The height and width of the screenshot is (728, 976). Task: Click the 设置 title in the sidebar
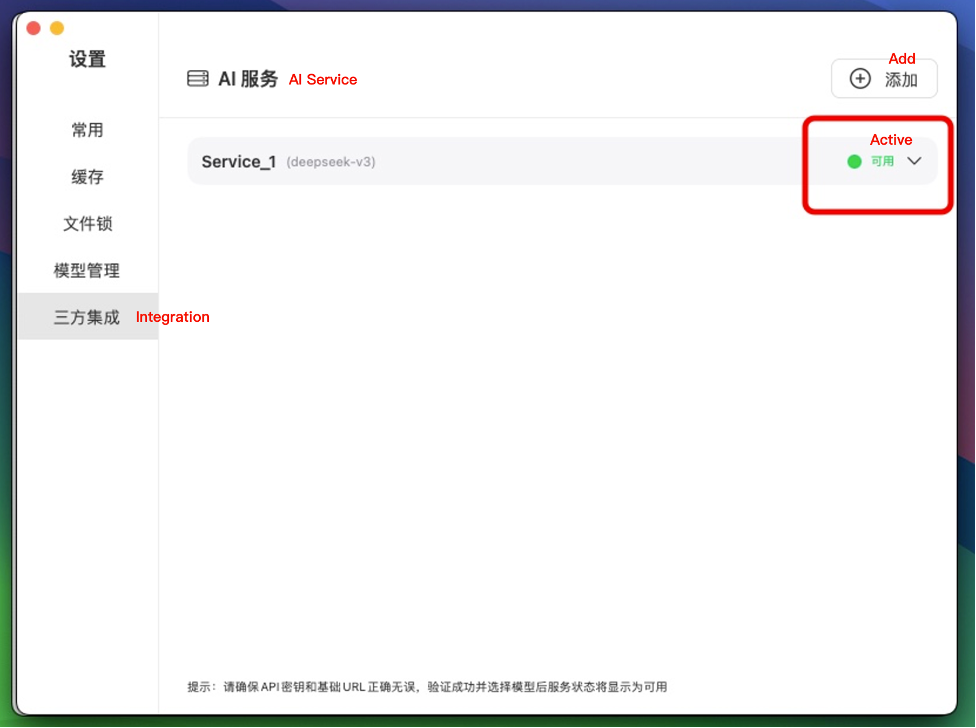87,60
